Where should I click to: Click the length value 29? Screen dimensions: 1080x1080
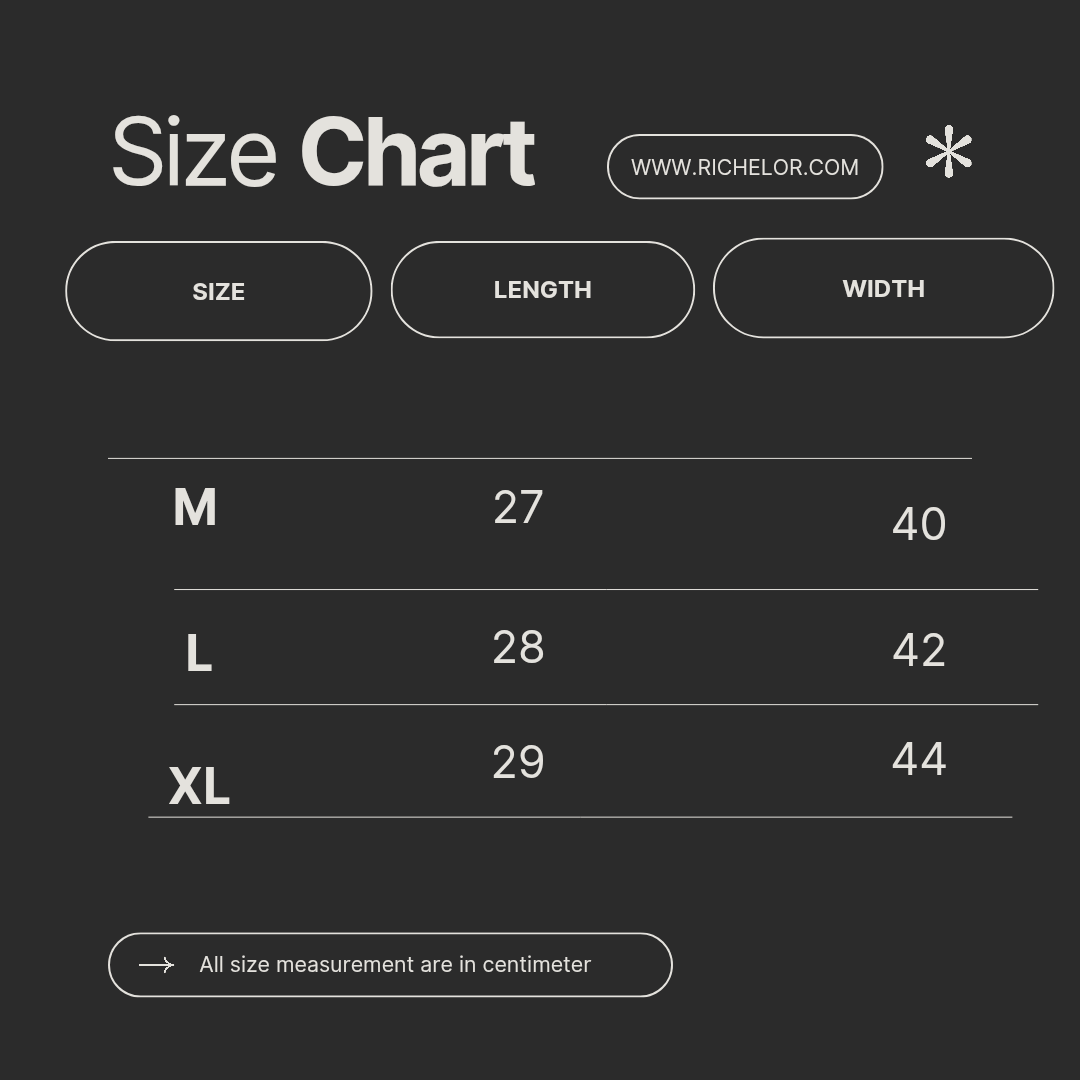coord(518,763)
